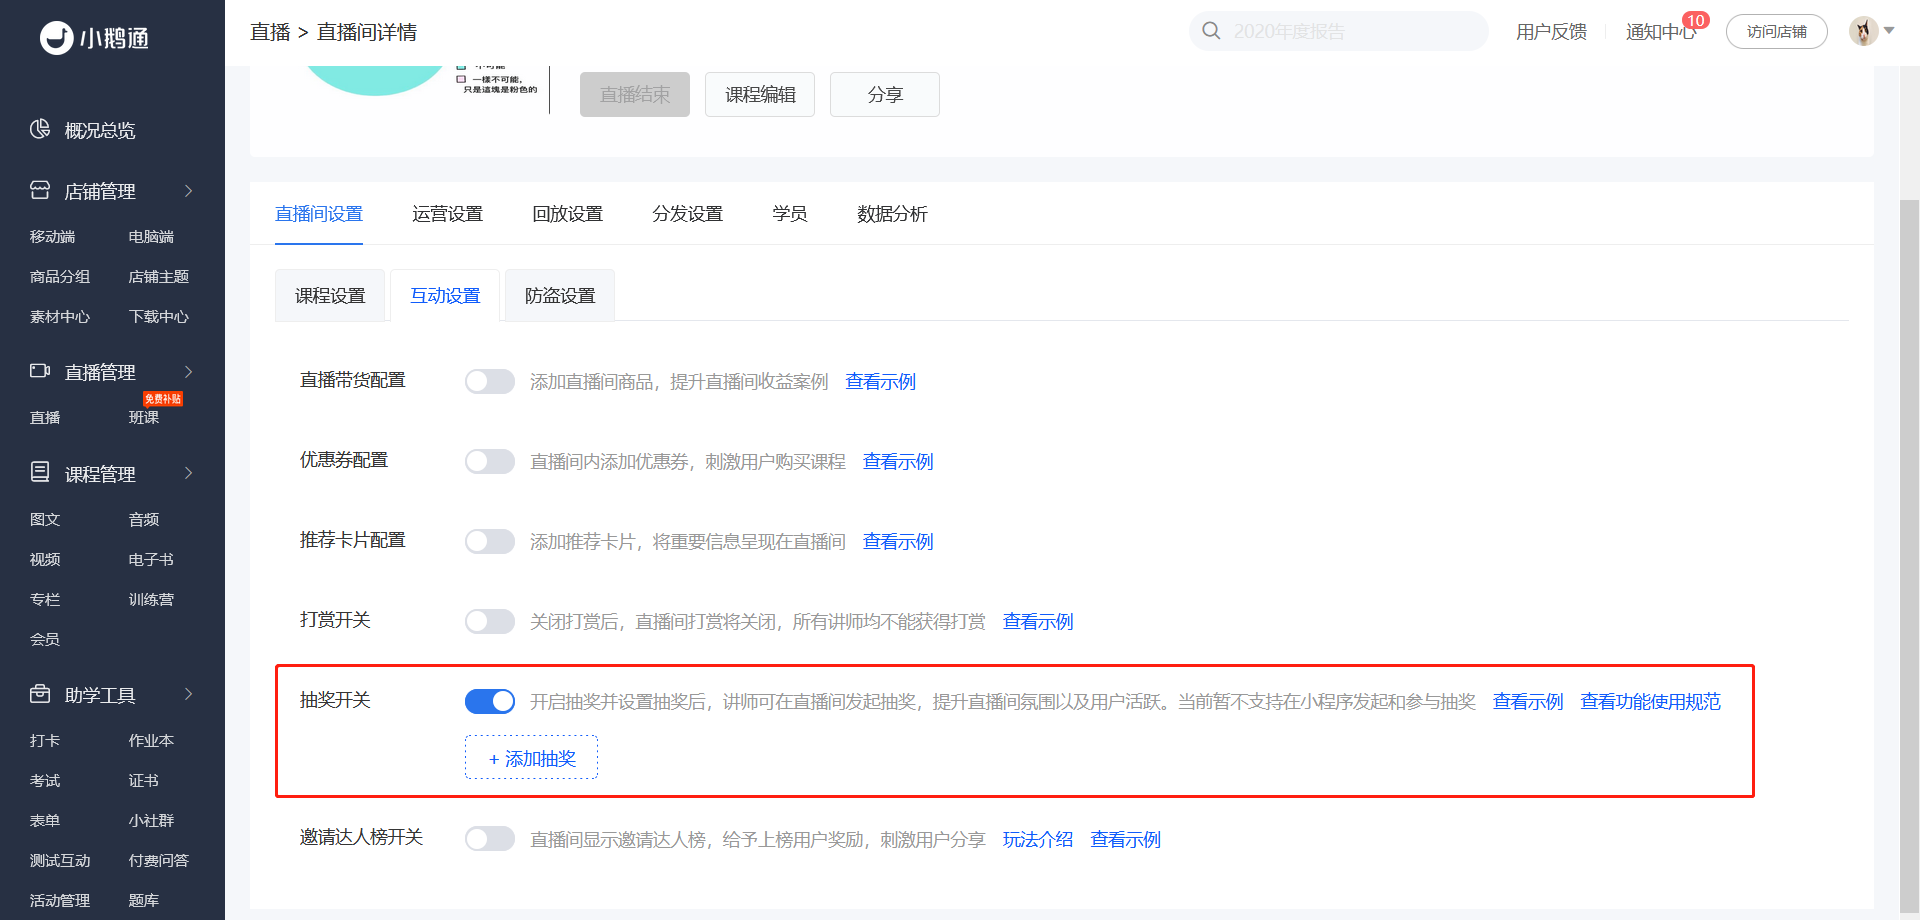Turn off the 抽奖开关 switch

click(x=490, y=701)
